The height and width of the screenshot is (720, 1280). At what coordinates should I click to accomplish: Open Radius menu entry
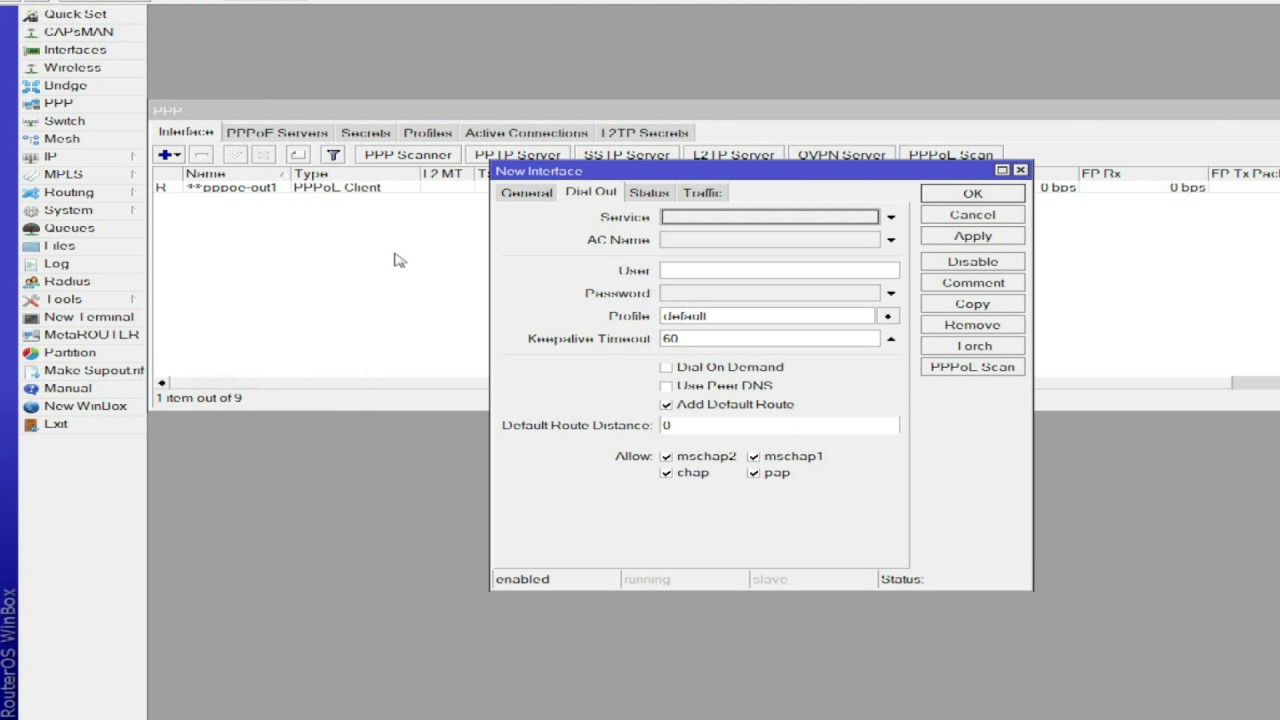pos(67,282)
